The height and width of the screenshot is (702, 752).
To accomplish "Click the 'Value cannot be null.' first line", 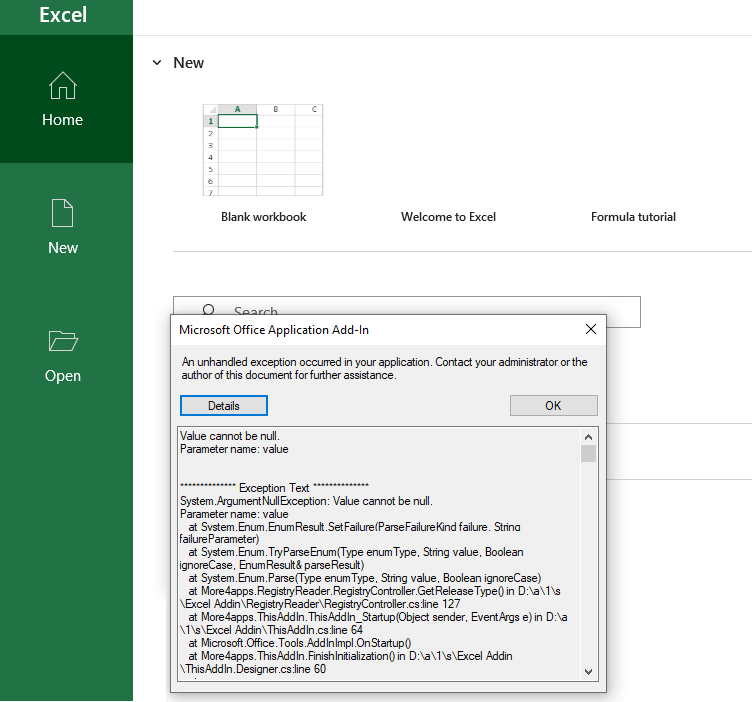I will (x=230, y=436).
